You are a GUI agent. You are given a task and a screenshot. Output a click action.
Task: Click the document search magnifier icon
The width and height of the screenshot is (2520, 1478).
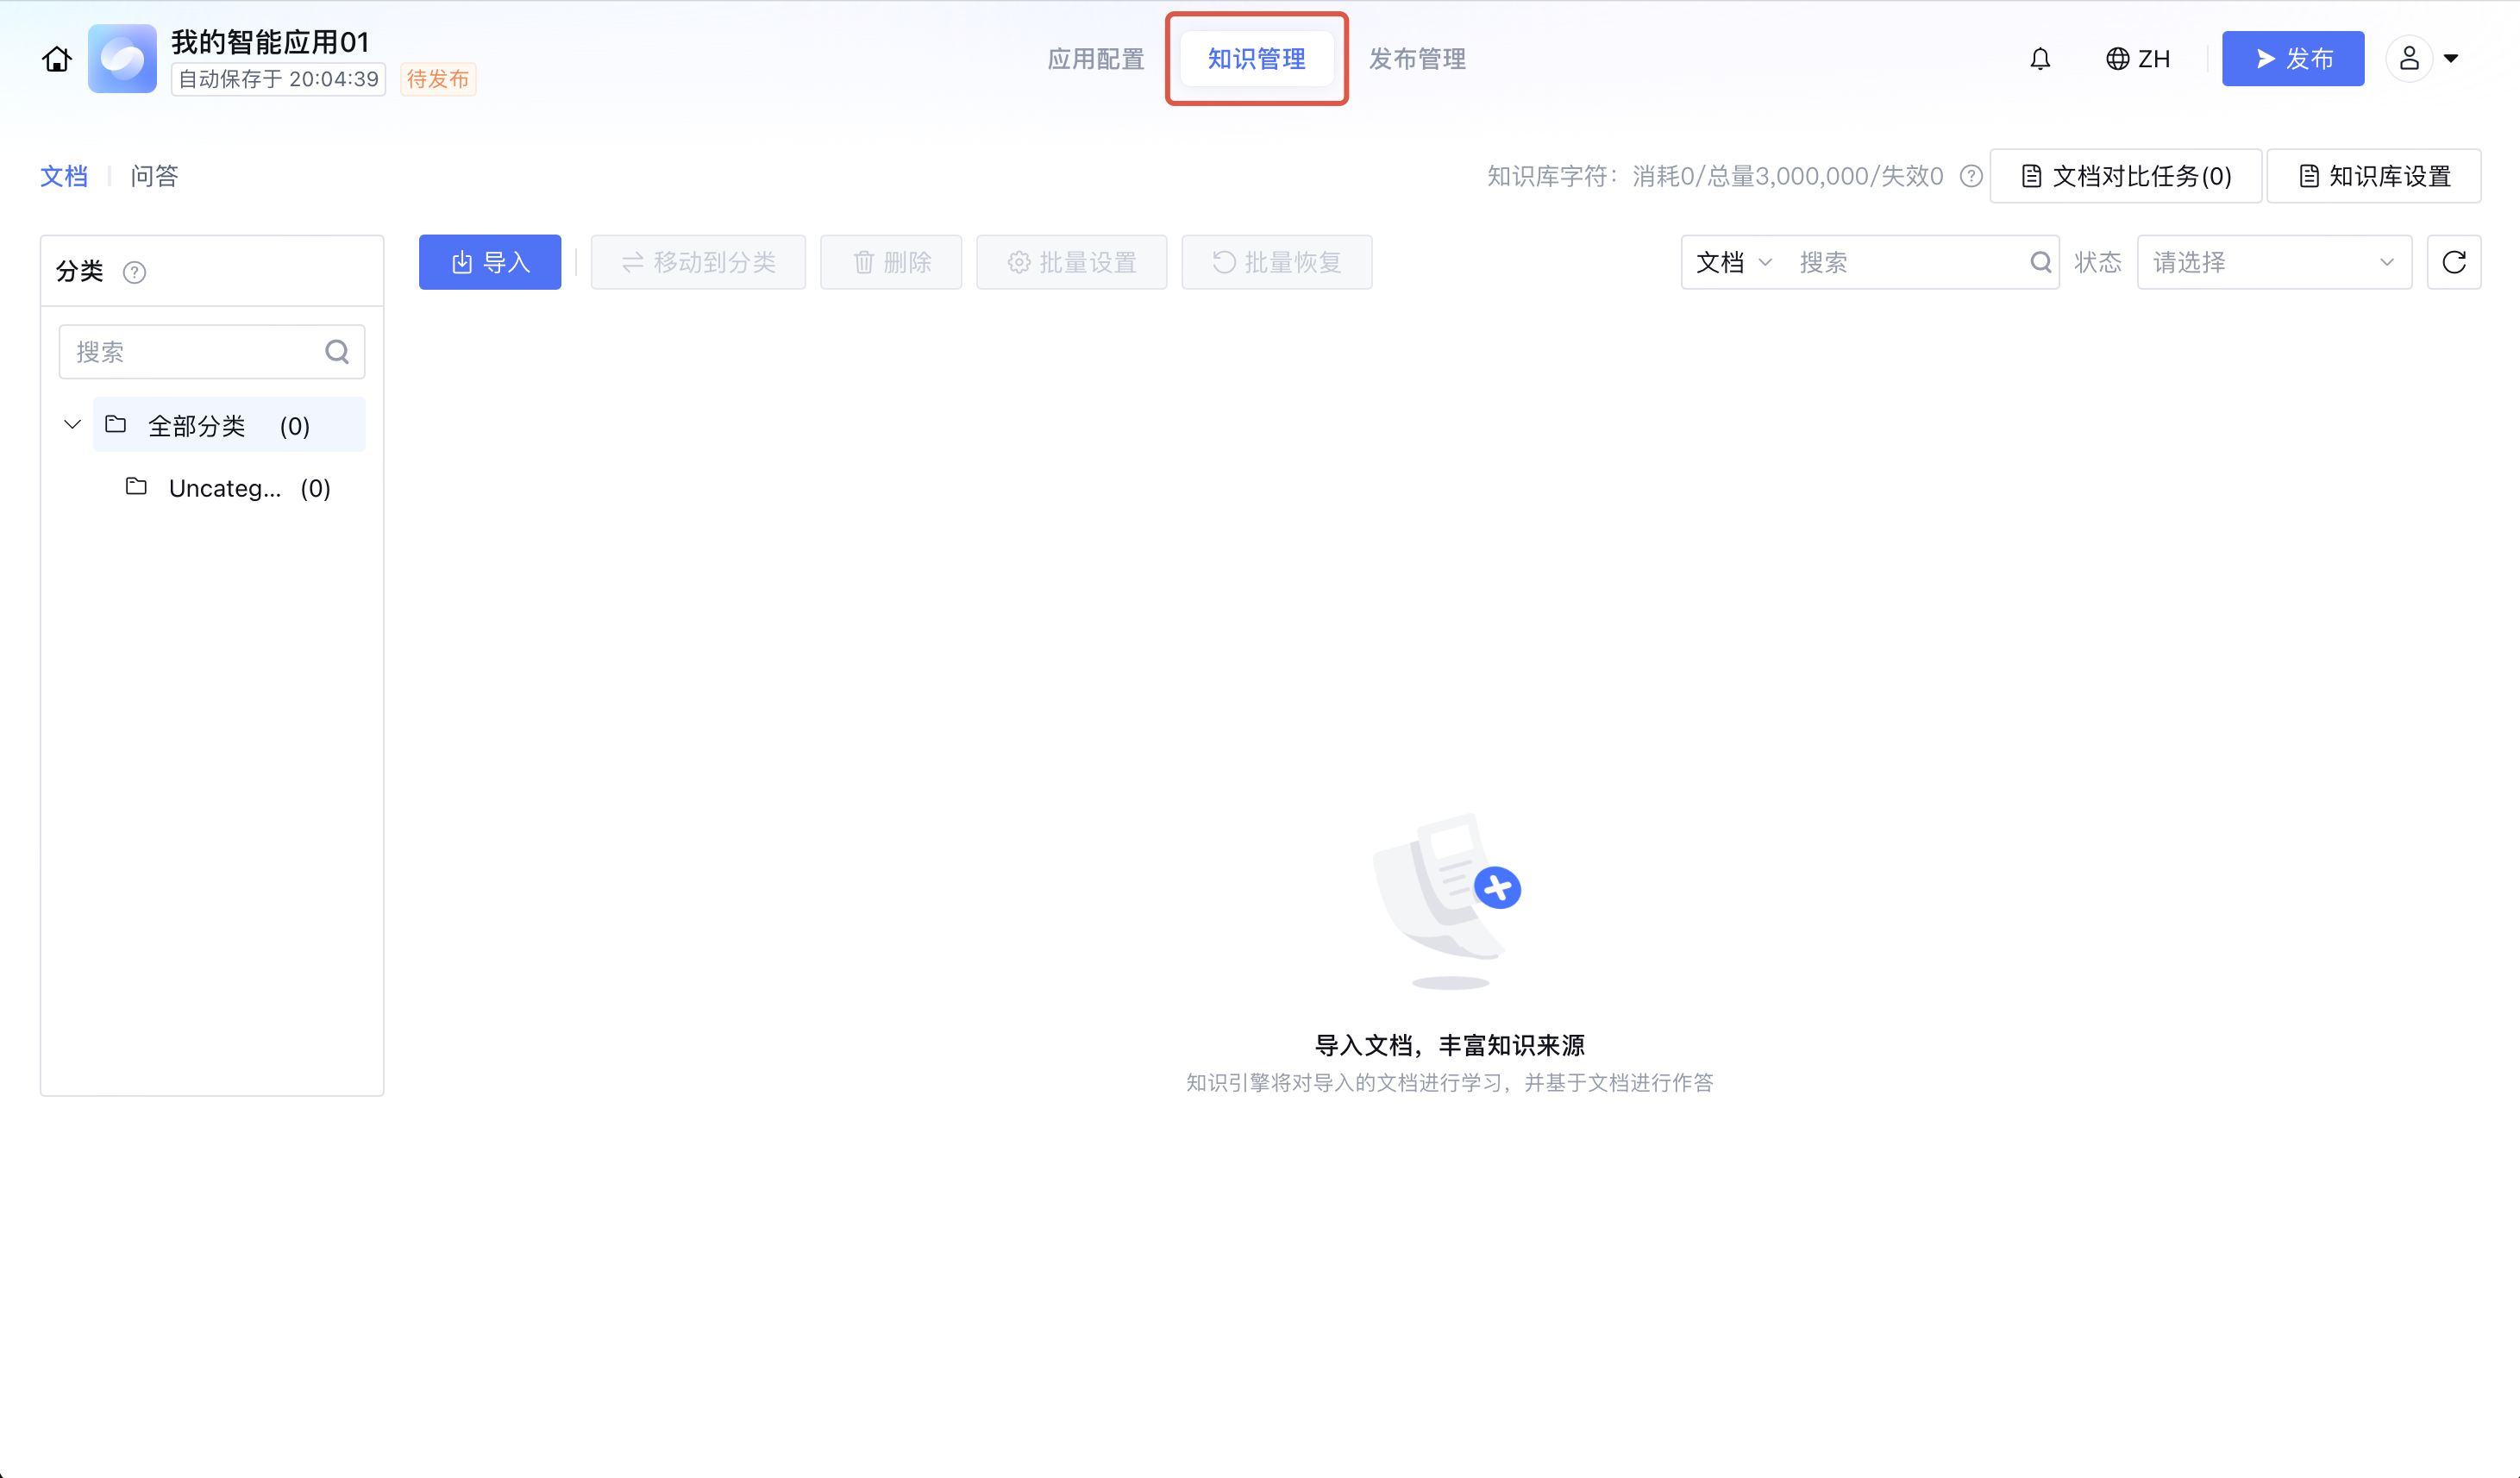tap(2040, 262)
